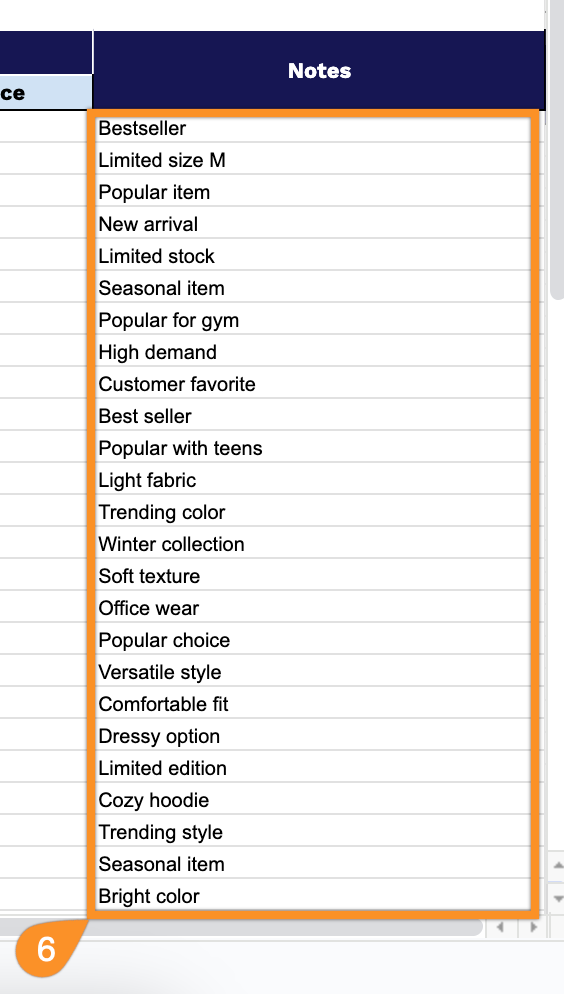Select the Popular with teens cell

[312, 448]
